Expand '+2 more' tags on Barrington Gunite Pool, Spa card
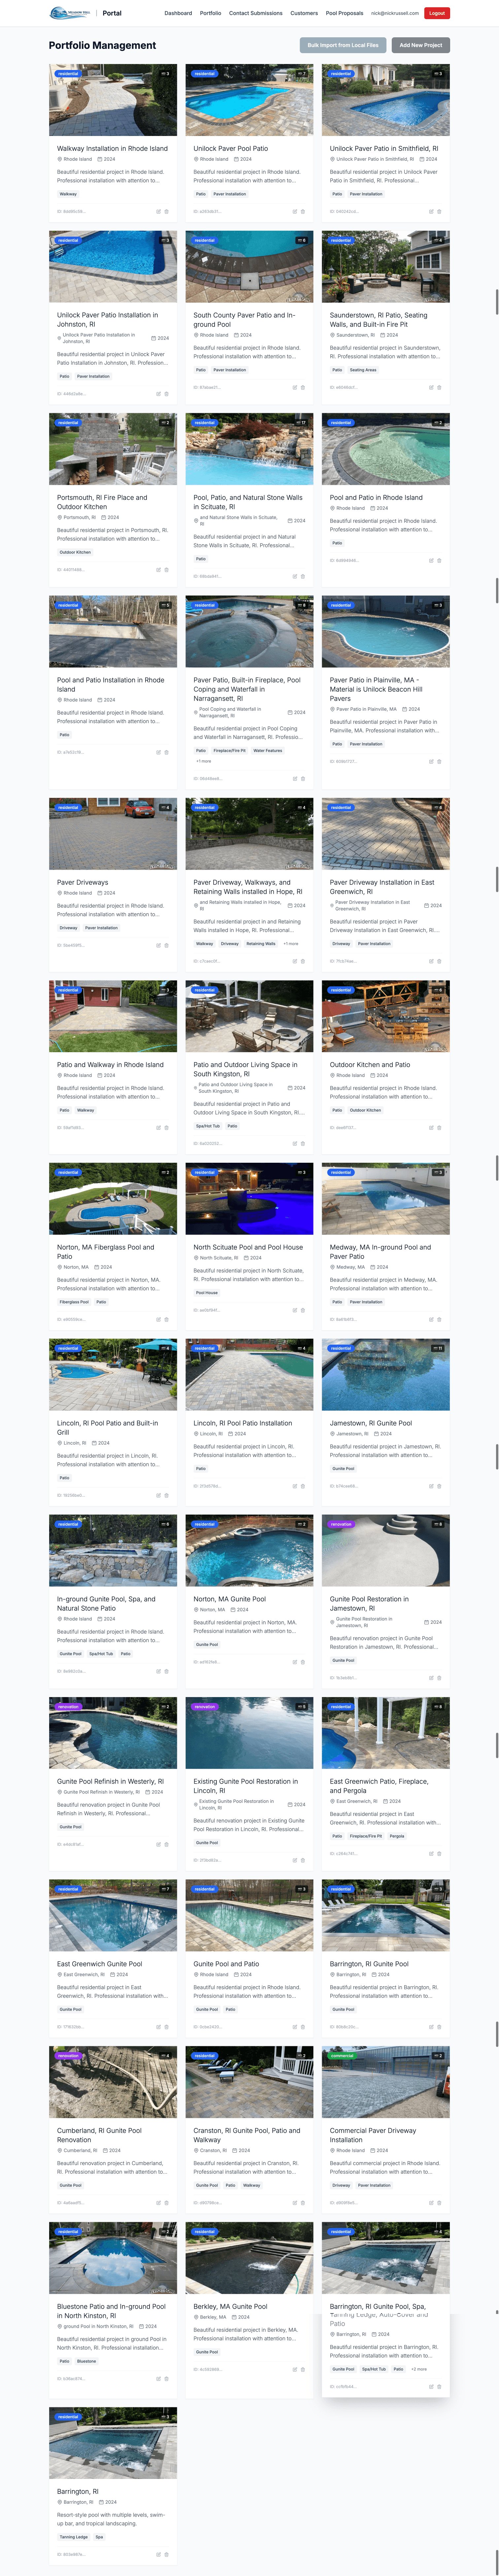 (x=419, y=2369)
